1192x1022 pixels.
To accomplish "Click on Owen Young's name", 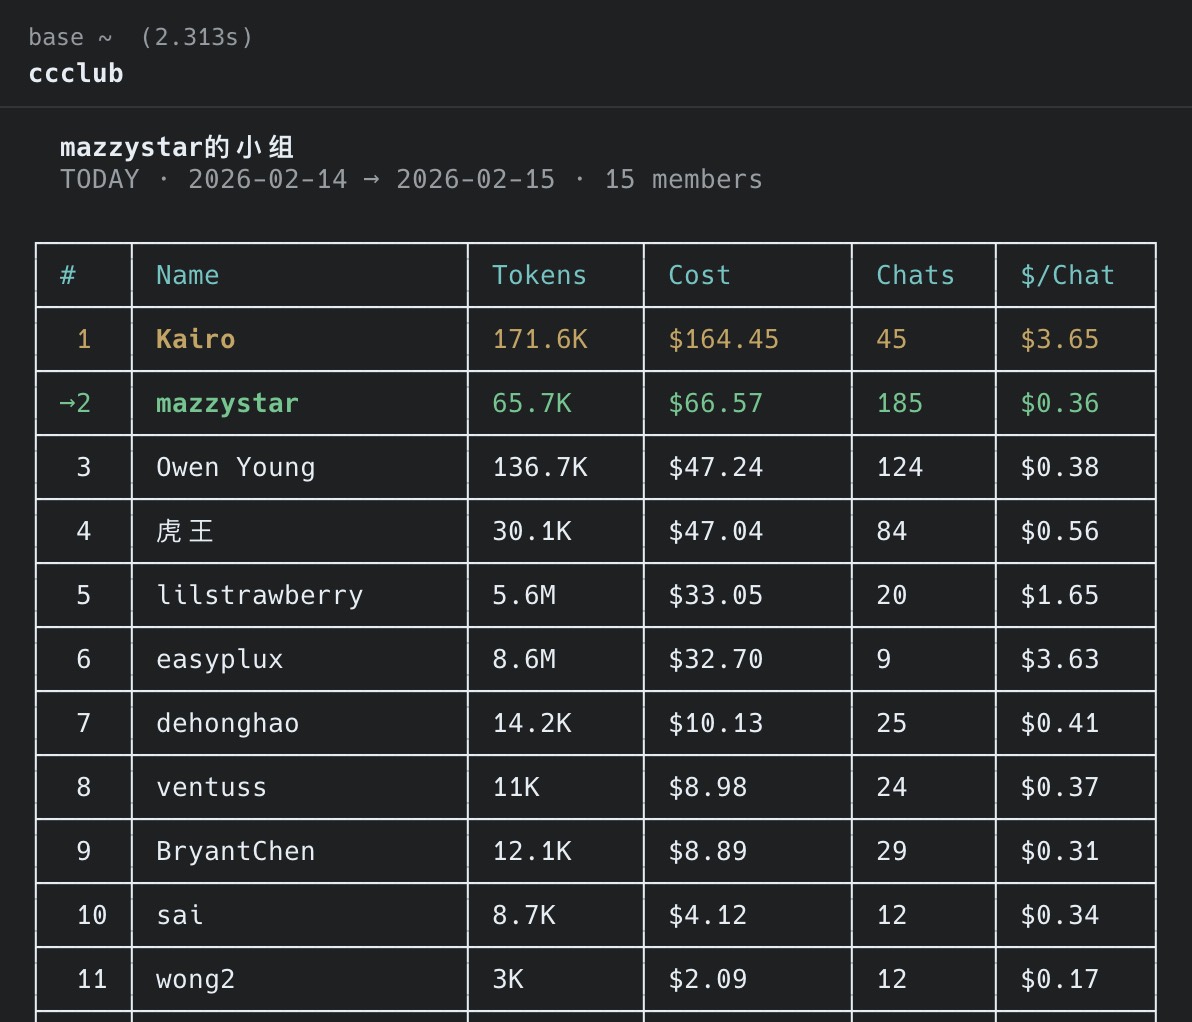I will pyautogui.click(x=235, y=467).
